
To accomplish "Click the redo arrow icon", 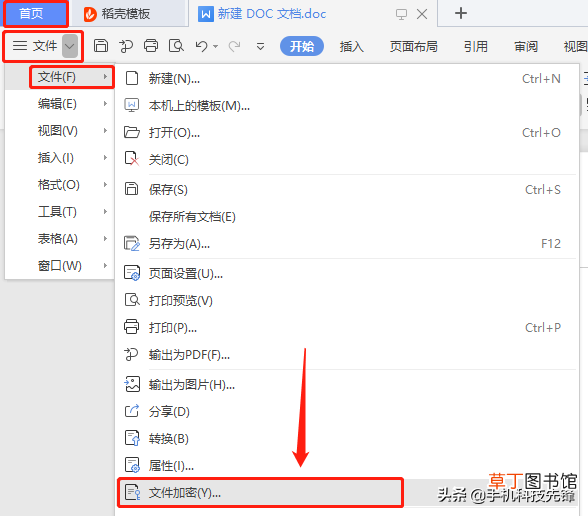I will [x=234, y=46].
